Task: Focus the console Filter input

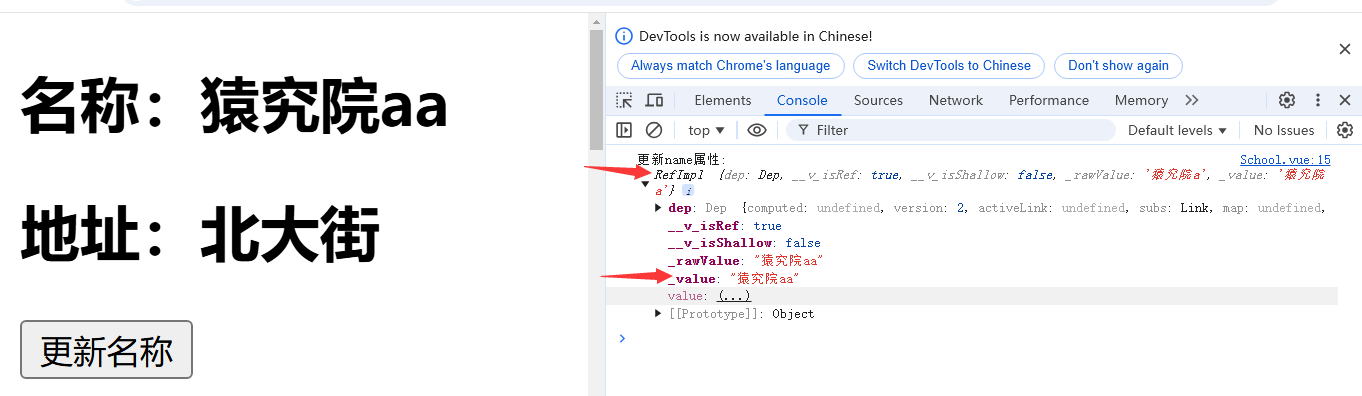Action: pyautogui.click(x=950, y=130)
